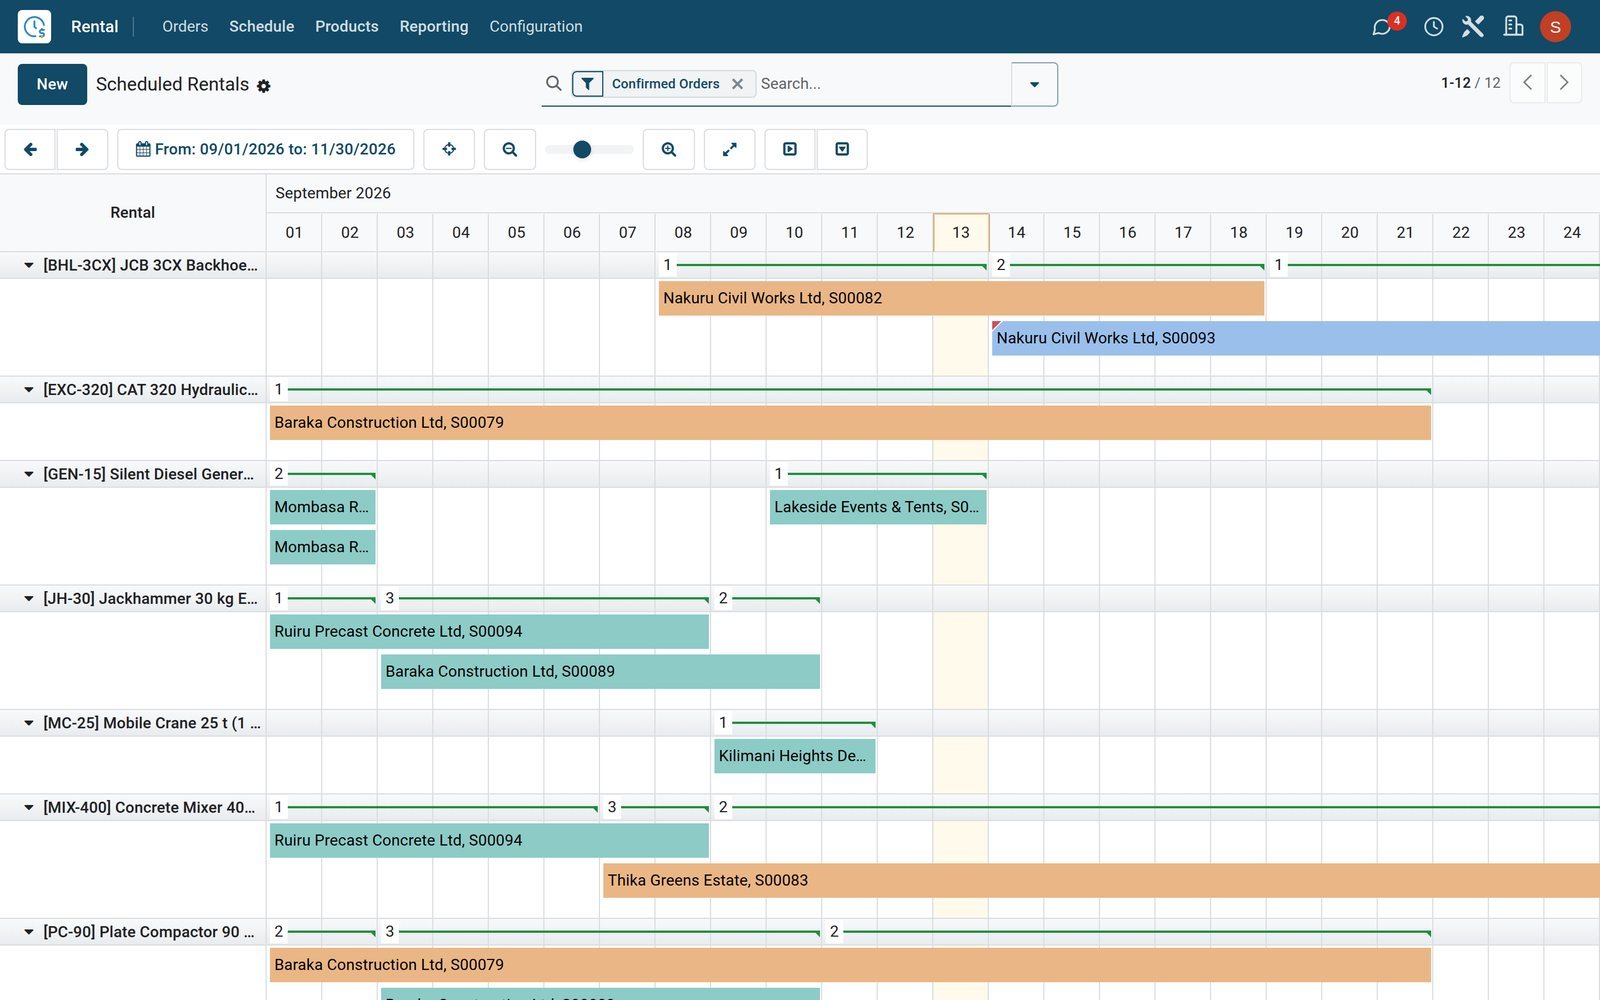
Task: Open the Reporting menu
Action: pos(433,27)
